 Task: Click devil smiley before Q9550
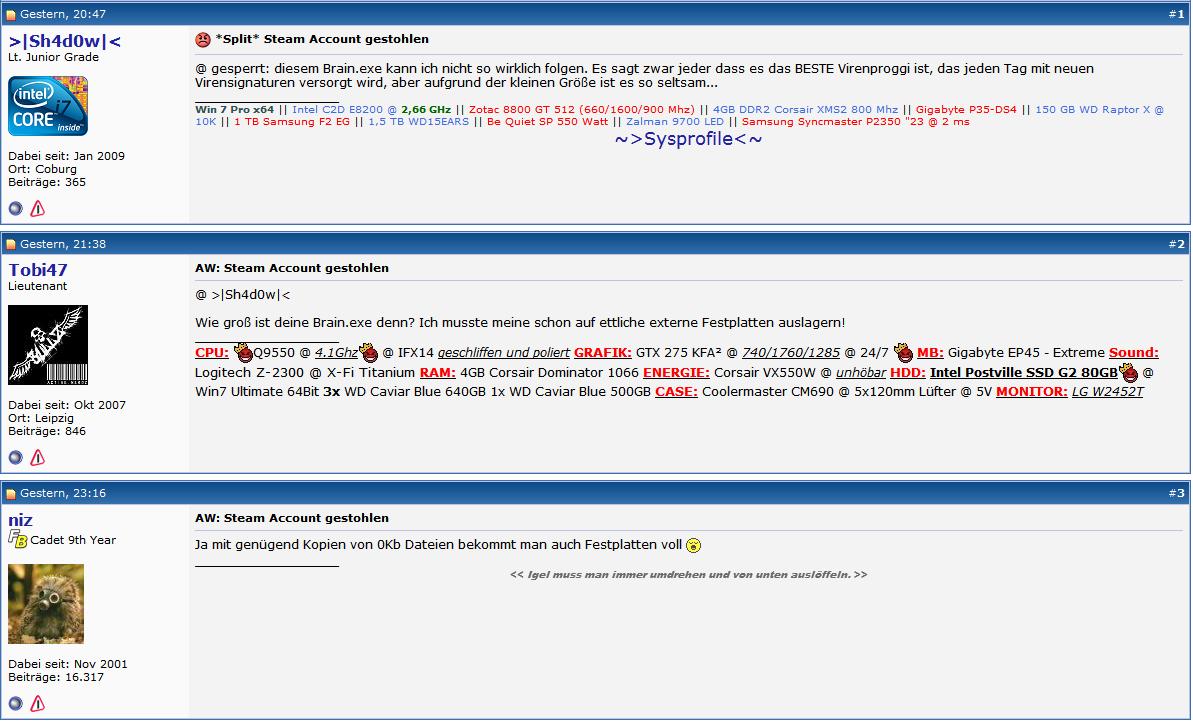(243, 352)
